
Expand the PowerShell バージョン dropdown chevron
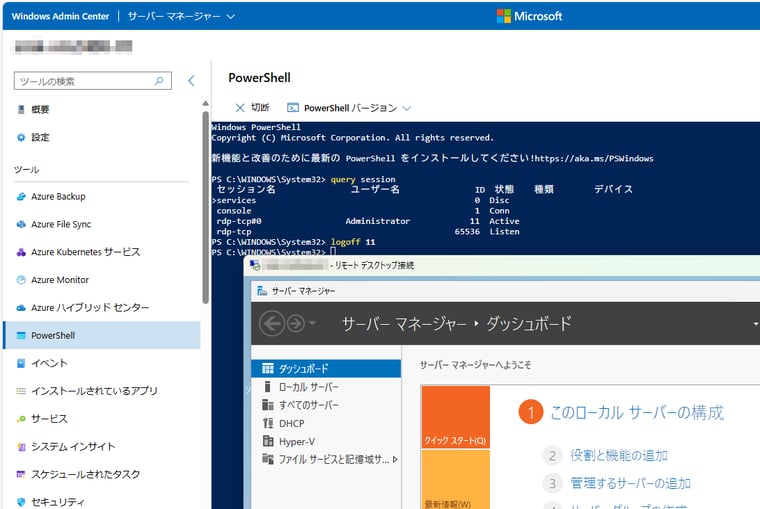407,108
